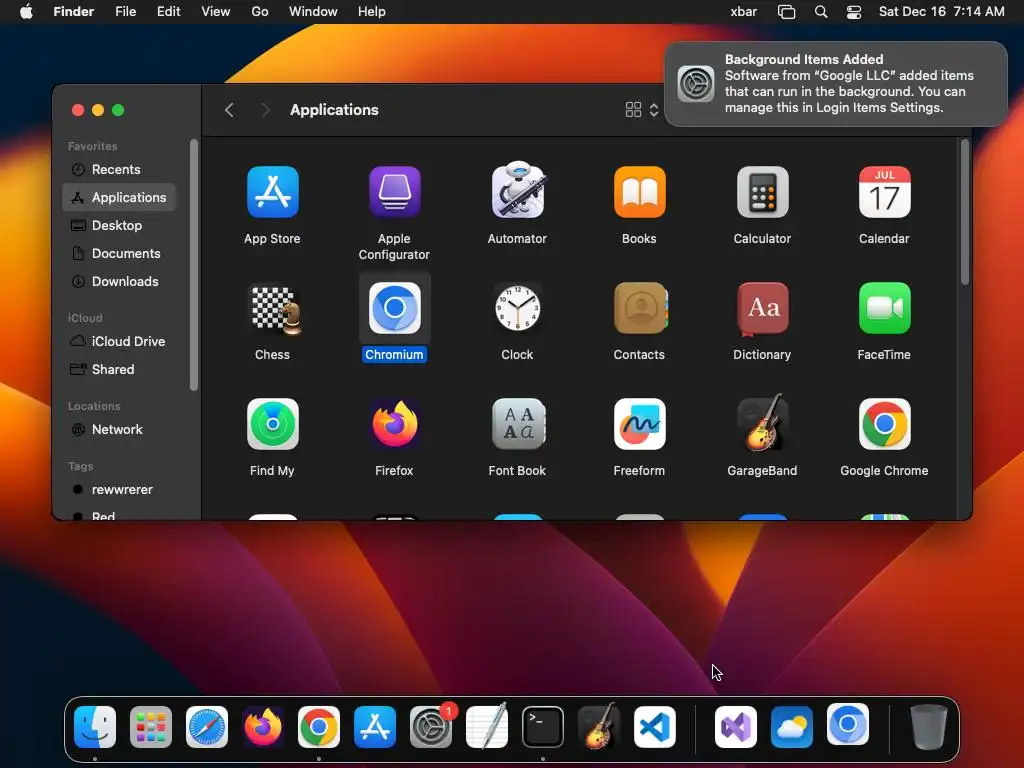Select the rewwrerer tag in sidebar

(x=120, y=490)
